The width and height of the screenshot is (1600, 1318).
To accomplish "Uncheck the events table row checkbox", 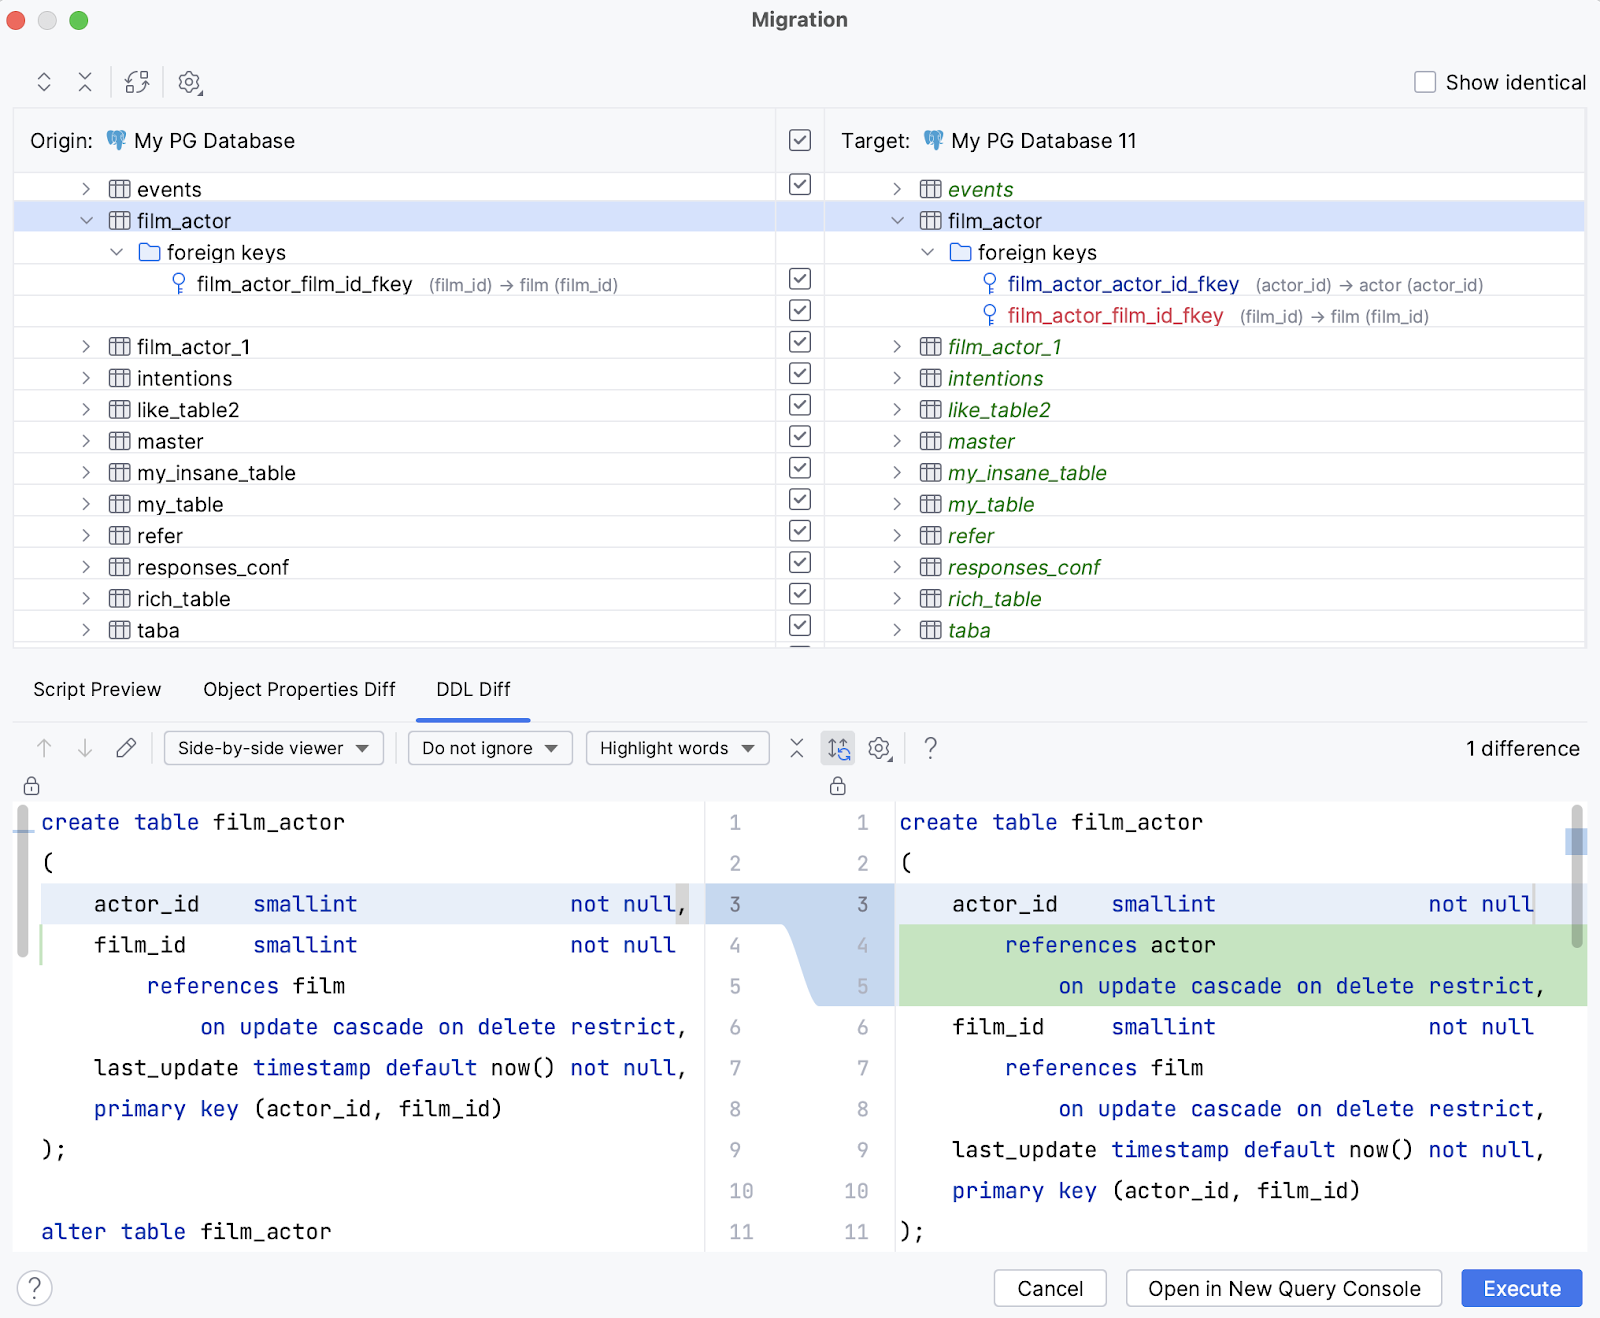I will pos(799,185).
